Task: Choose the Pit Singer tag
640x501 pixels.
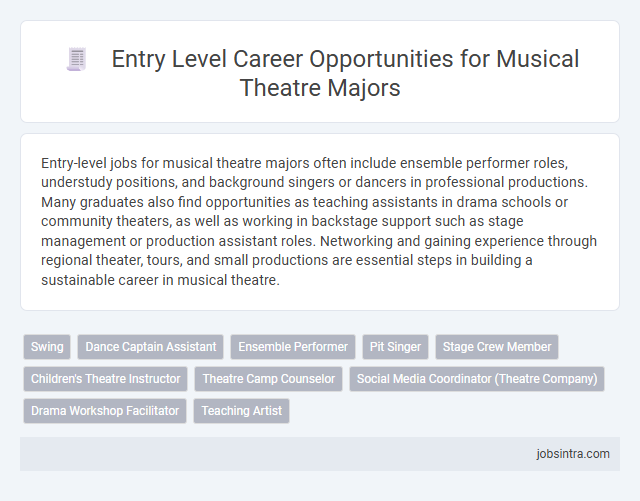Action: point(395,347)
